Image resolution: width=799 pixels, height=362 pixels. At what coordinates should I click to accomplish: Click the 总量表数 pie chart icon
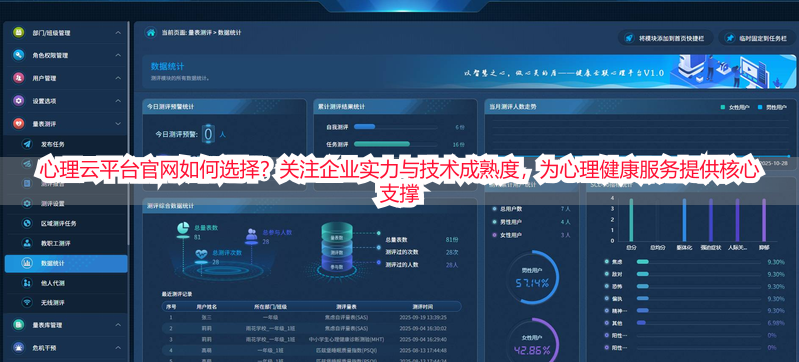pos(183,230)
